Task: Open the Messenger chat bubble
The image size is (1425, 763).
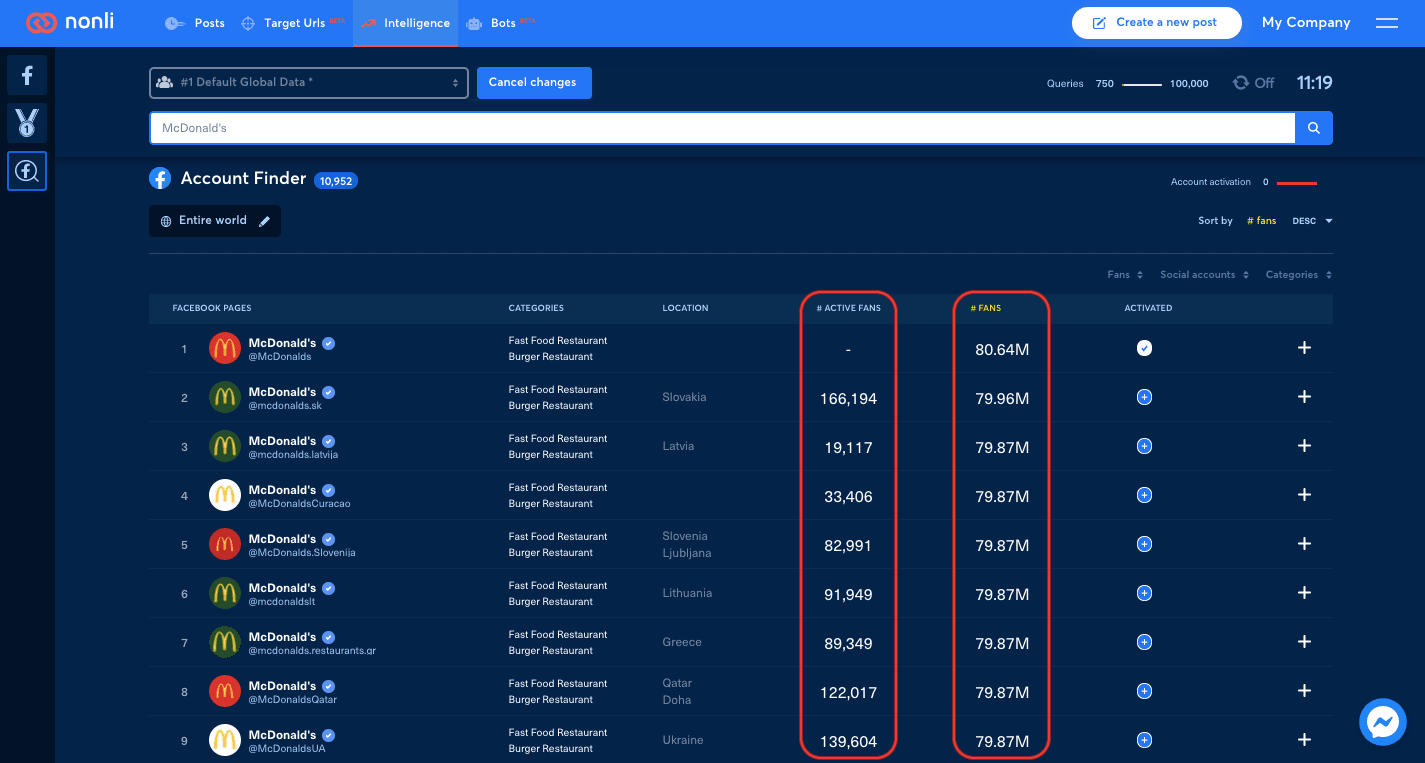Action: click(x=1383, y=722)
